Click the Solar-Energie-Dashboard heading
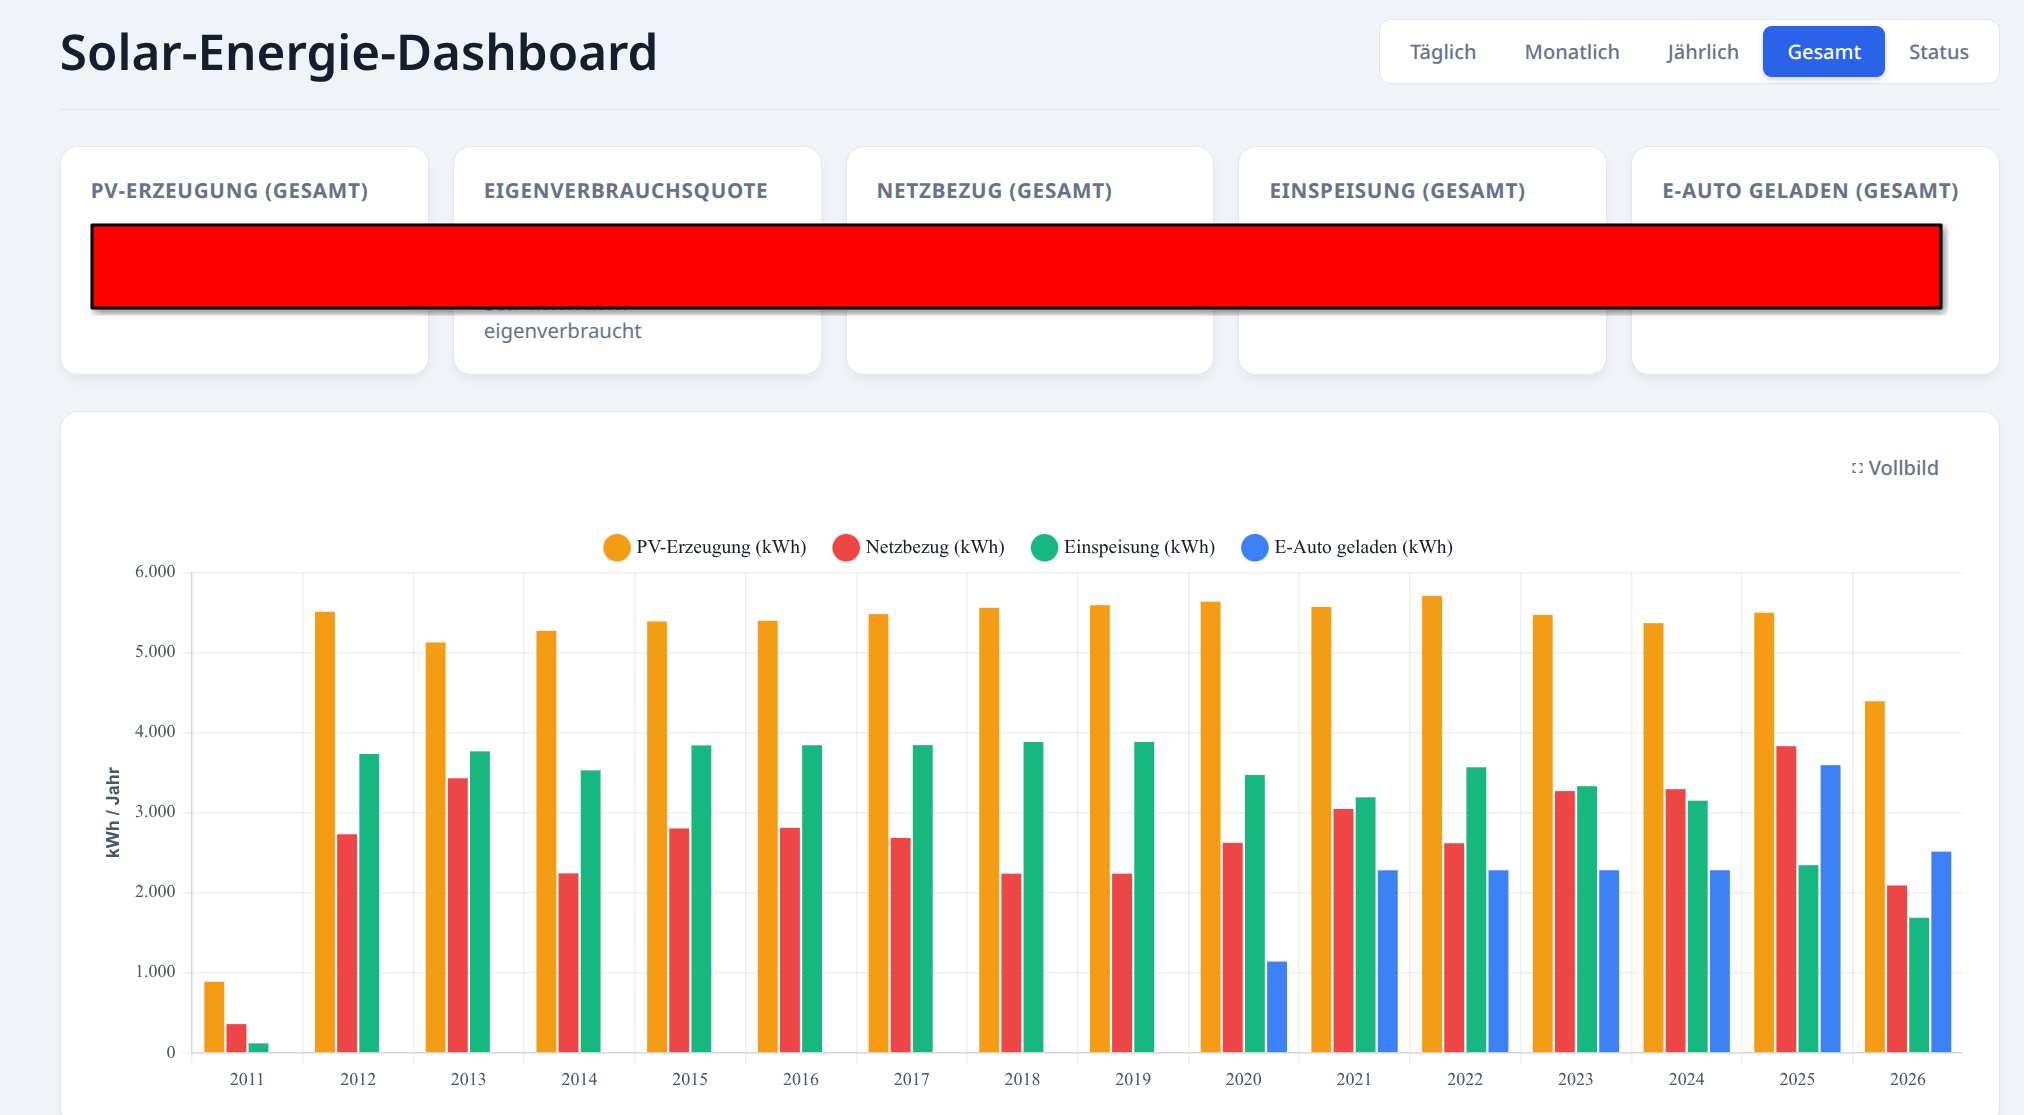This screenshot has width=2024, height=1115. click(x=358, y=53)
